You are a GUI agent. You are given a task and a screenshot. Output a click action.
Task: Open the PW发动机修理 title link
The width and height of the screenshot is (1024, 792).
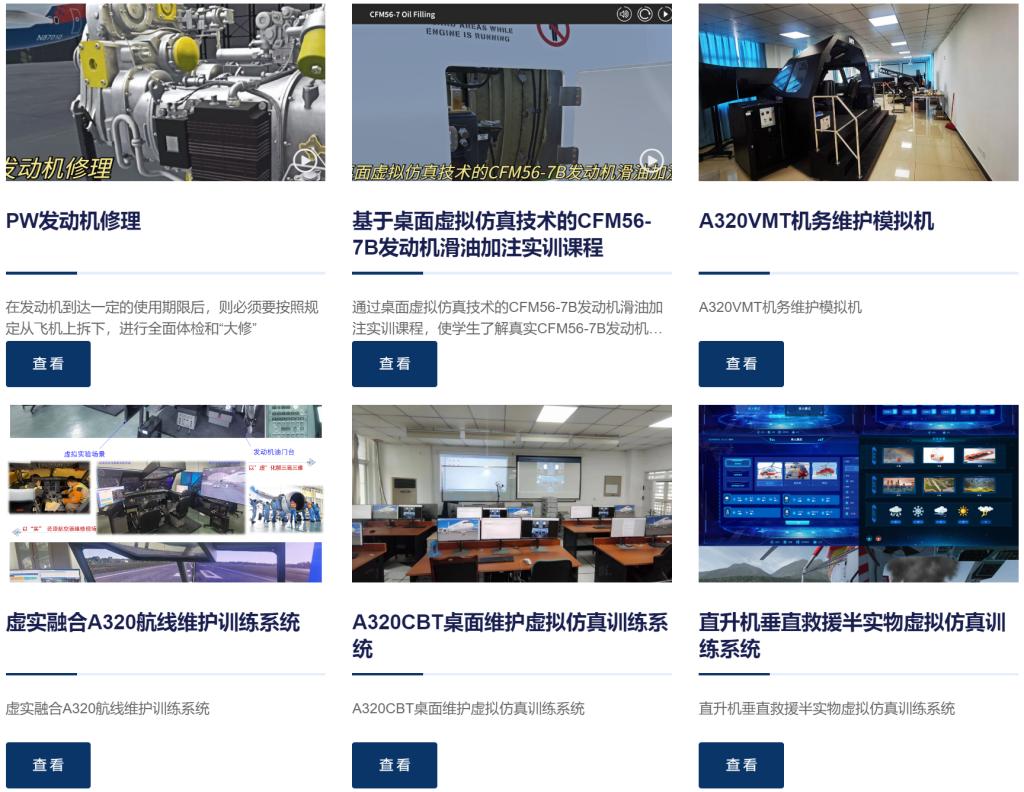73,221
